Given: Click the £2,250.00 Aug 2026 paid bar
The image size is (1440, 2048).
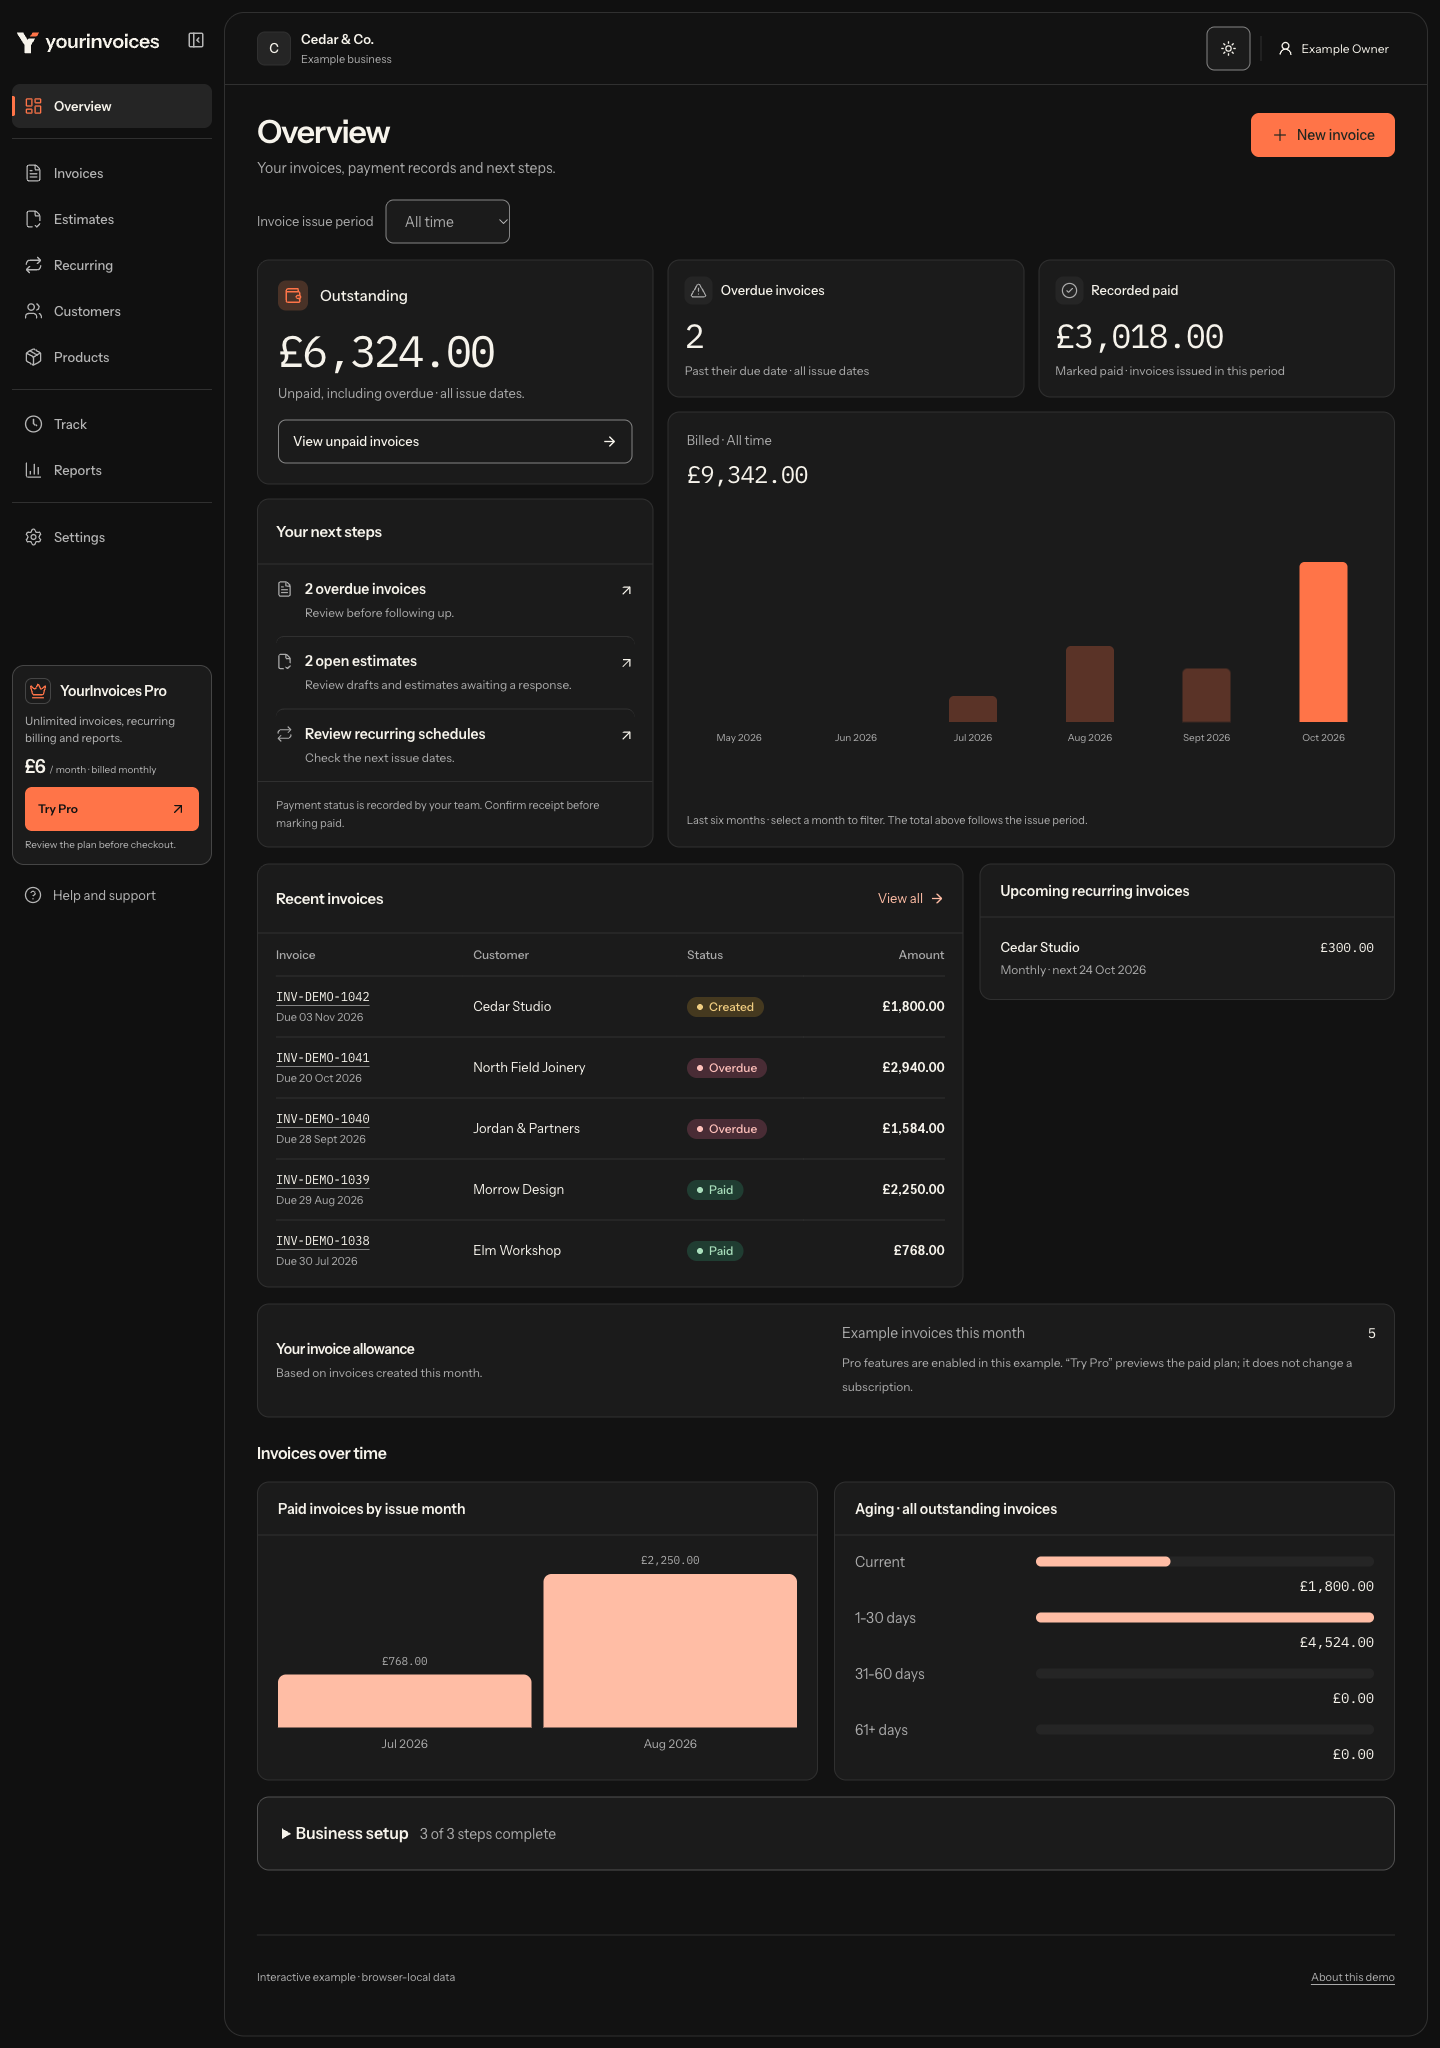Looking at the screenshot, I should click(x=670, y=1650).
